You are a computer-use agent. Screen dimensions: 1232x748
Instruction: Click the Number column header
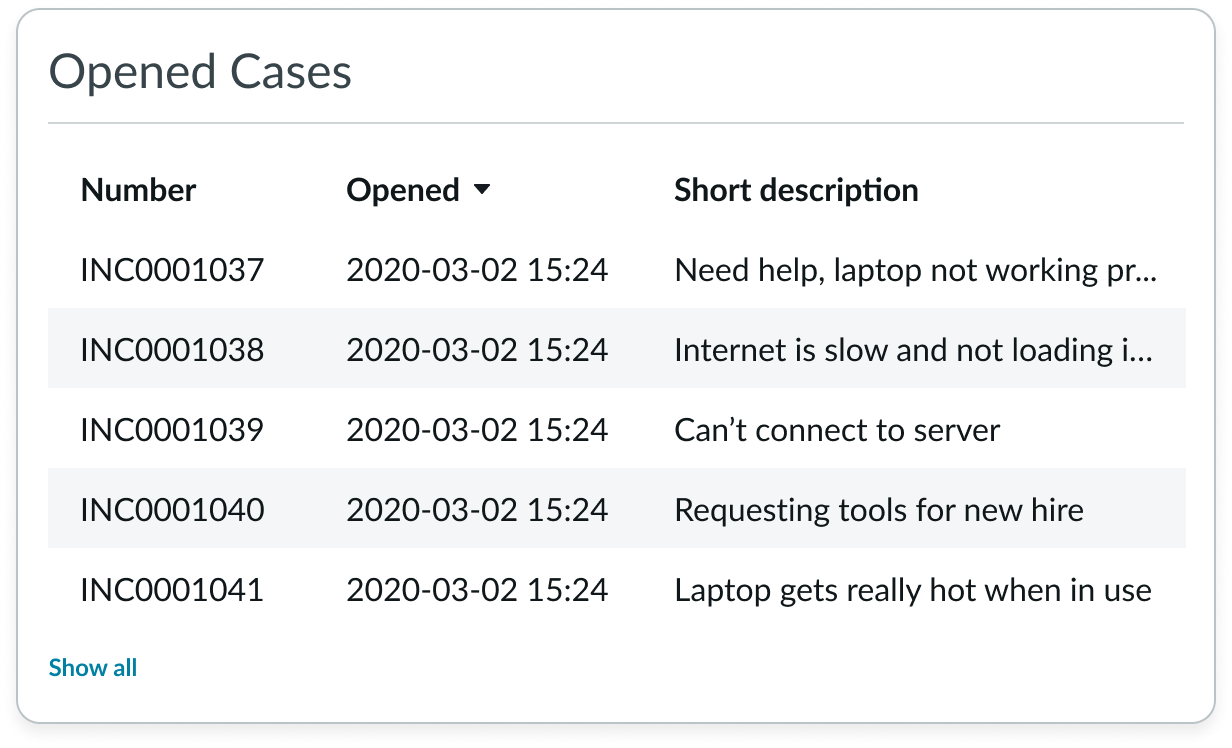[138, 190]
